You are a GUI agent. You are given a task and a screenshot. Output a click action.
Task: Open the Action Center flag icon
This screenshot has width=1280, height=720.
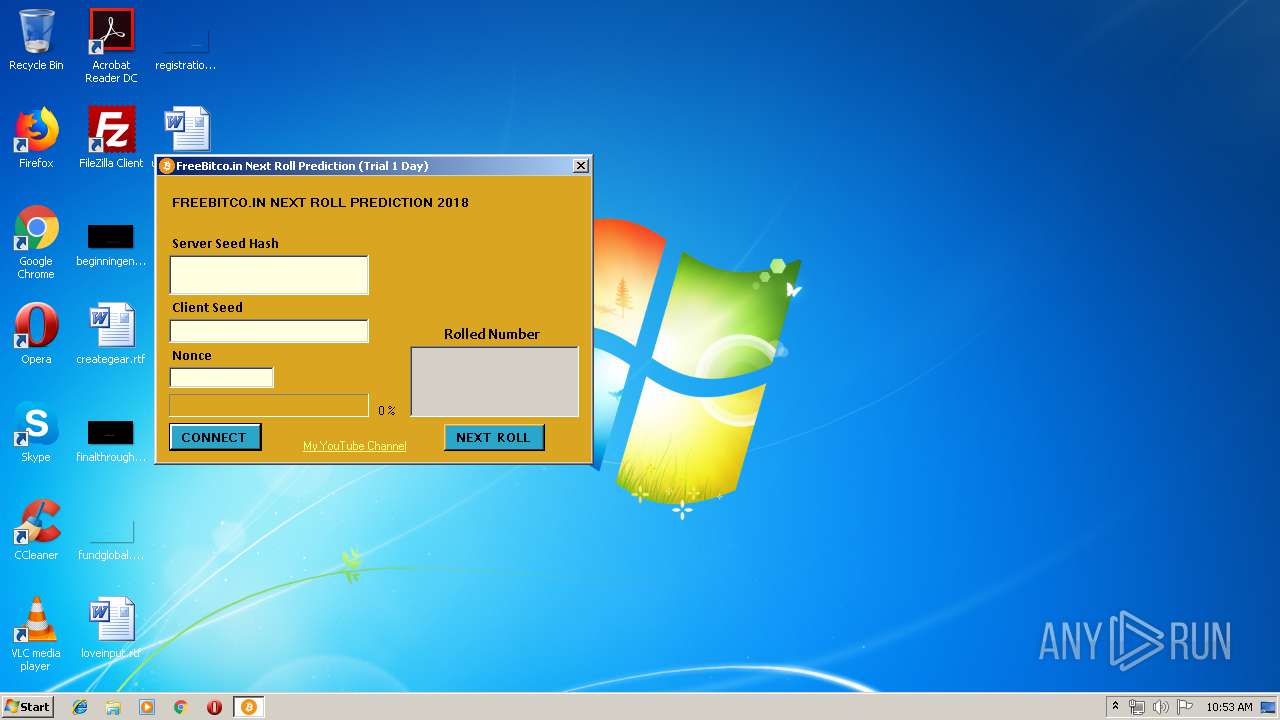pos(1185,707)
